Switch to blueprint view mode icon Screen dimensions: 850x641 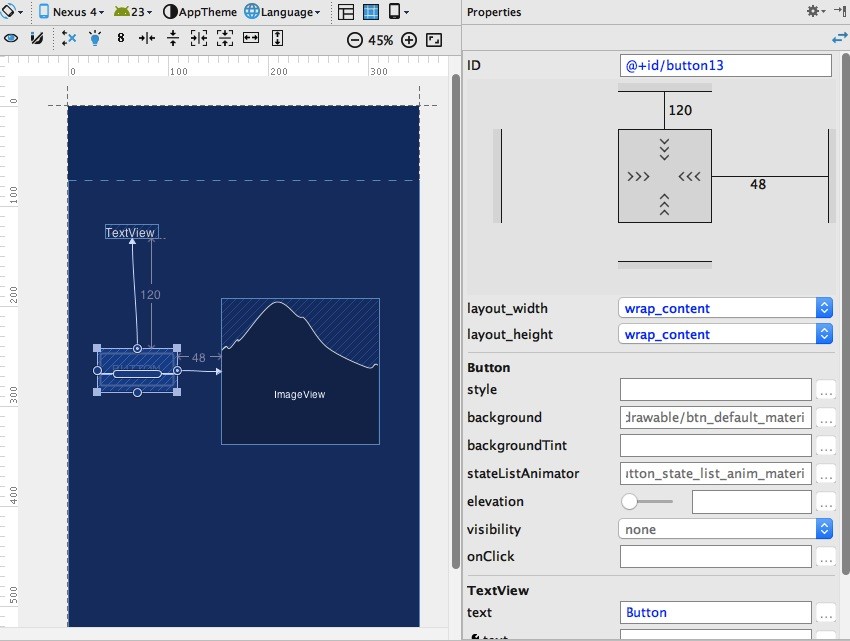coord(371,11)
